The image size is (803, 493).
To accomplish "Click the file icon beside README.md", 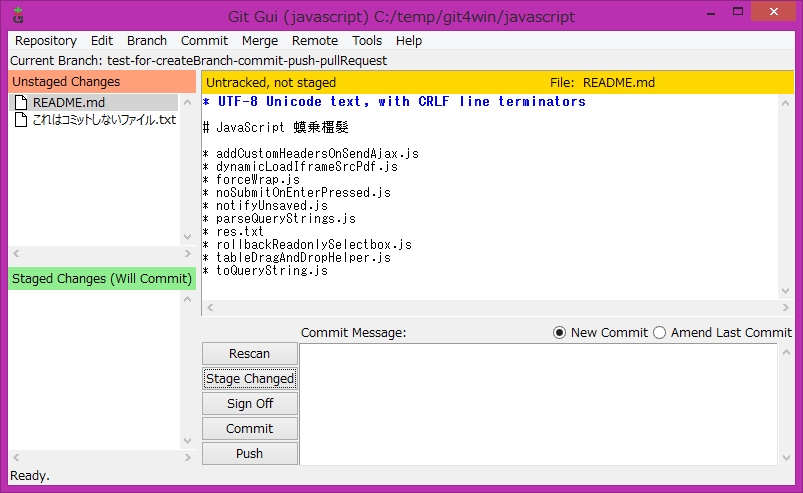I will 21,102.
